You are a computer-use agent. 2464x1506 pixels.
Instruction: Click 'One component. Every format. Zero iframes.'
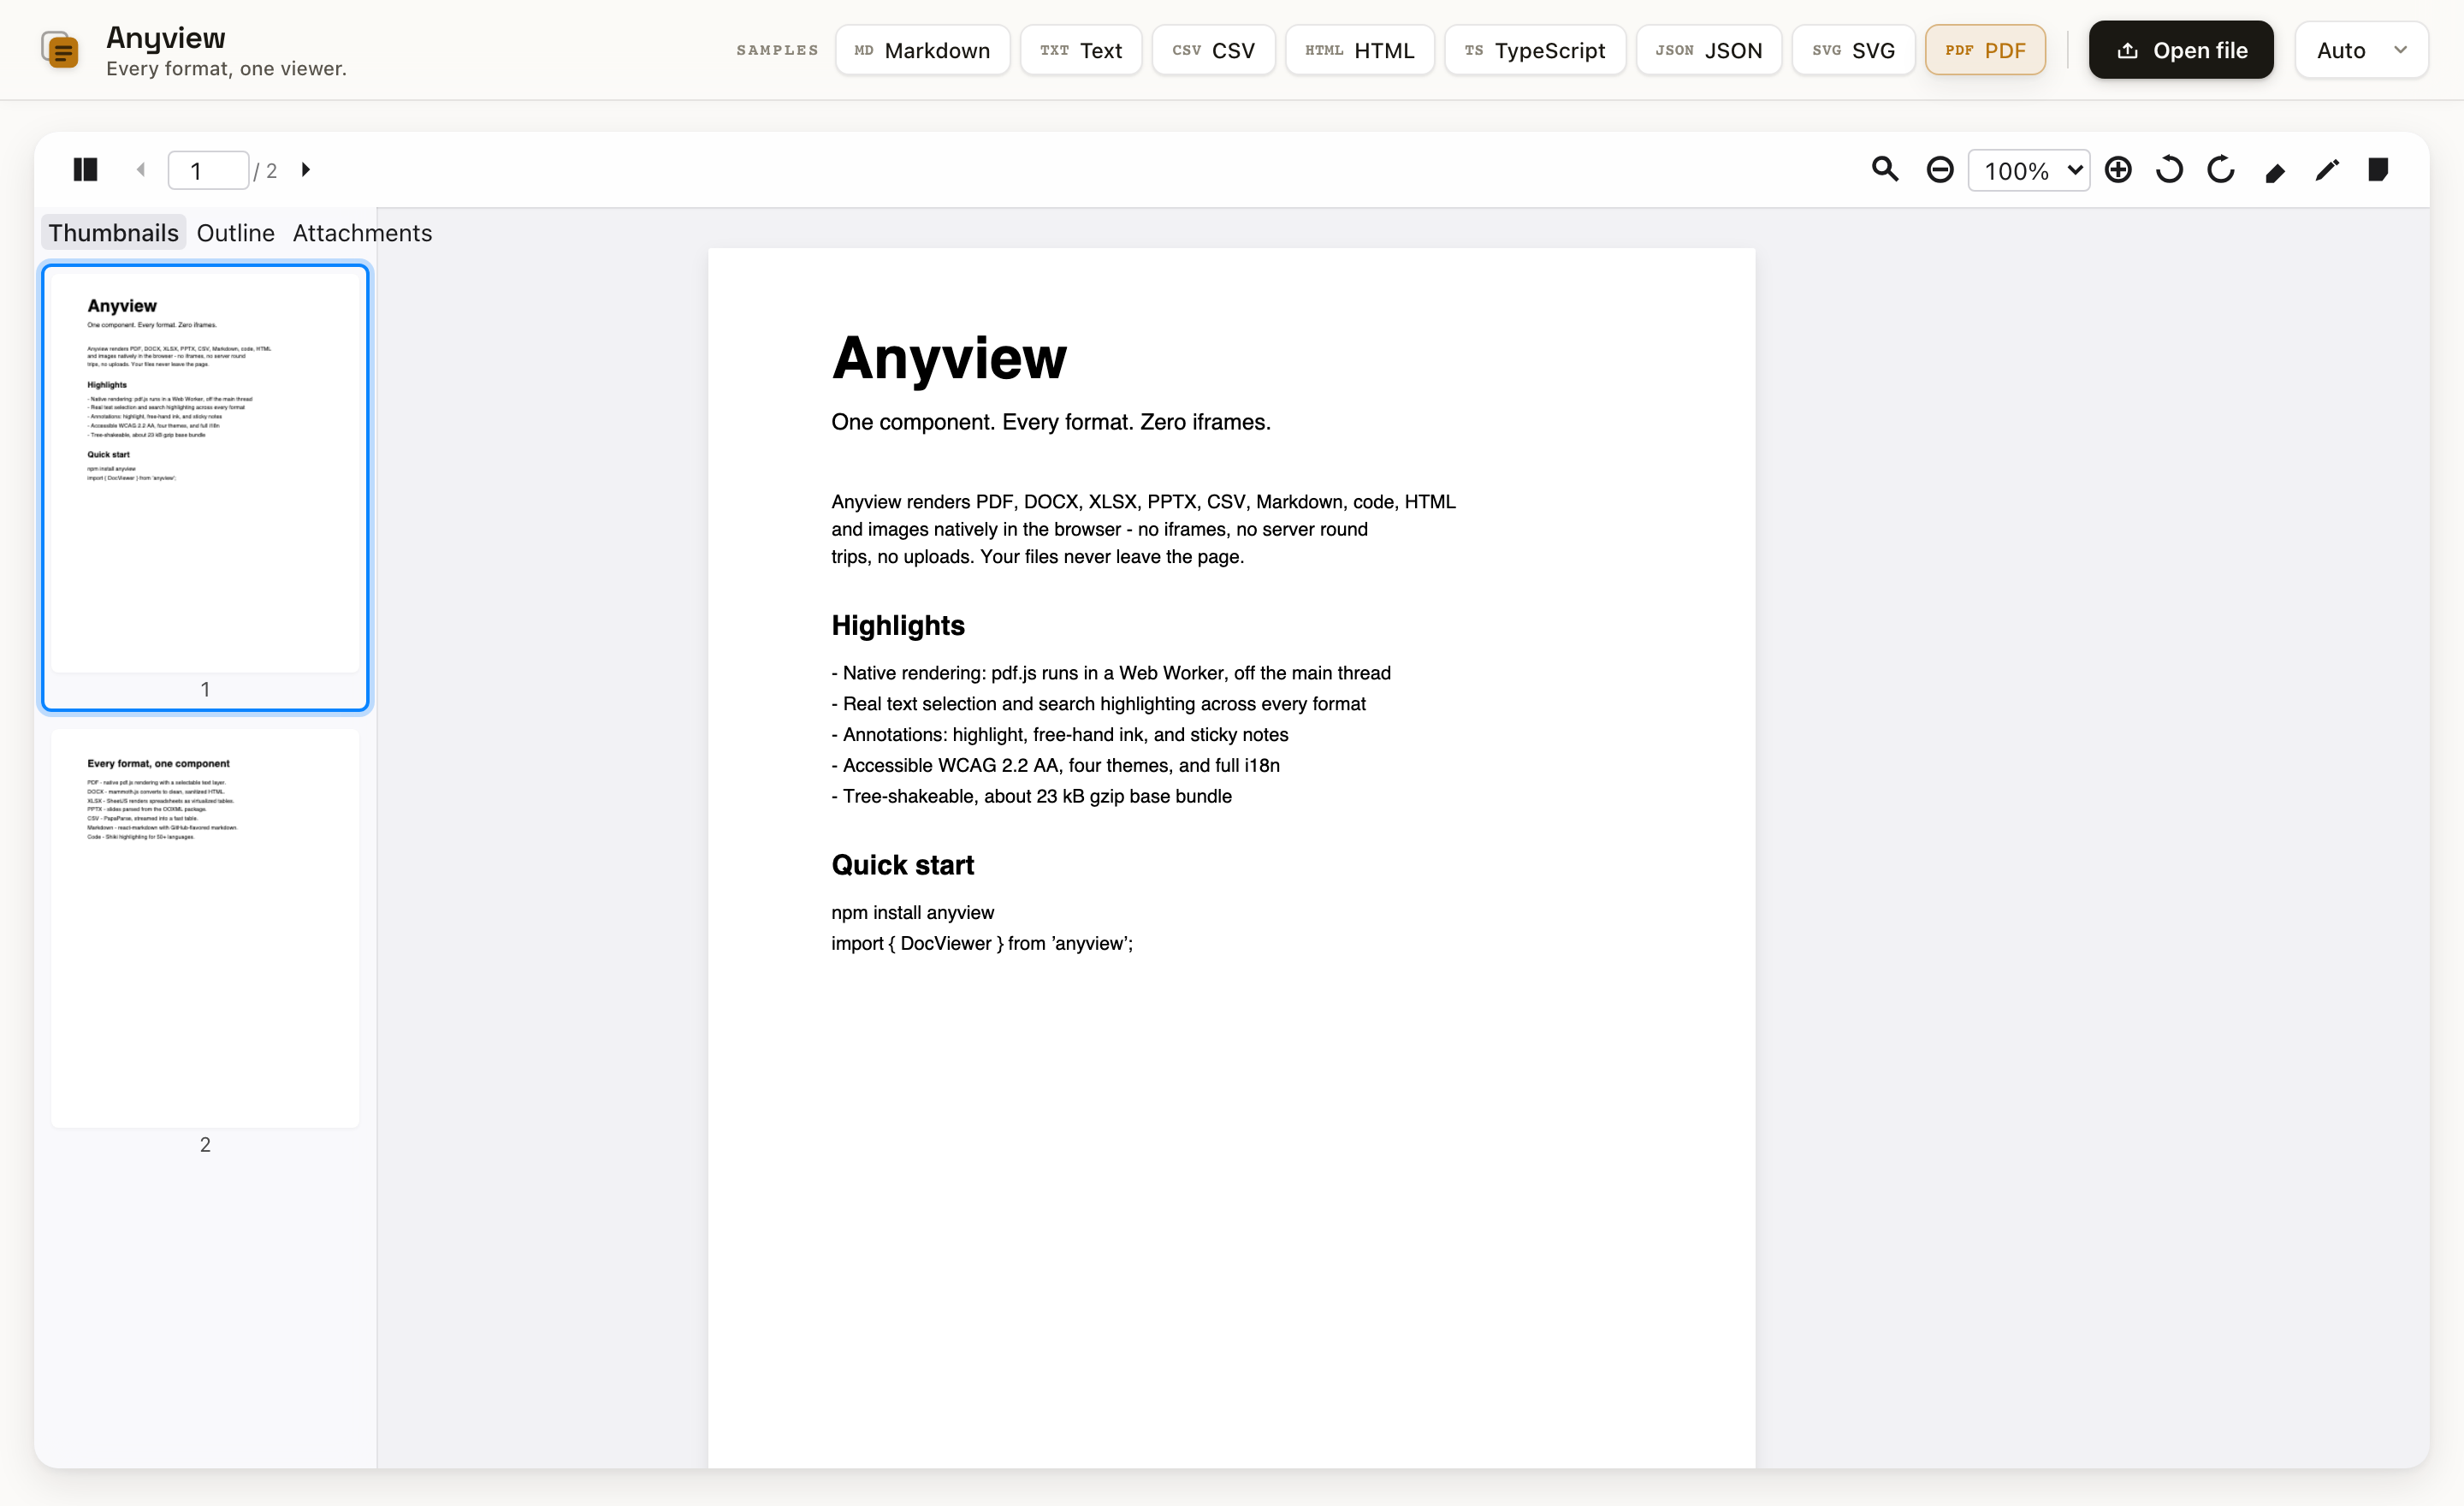point(1051,422)
